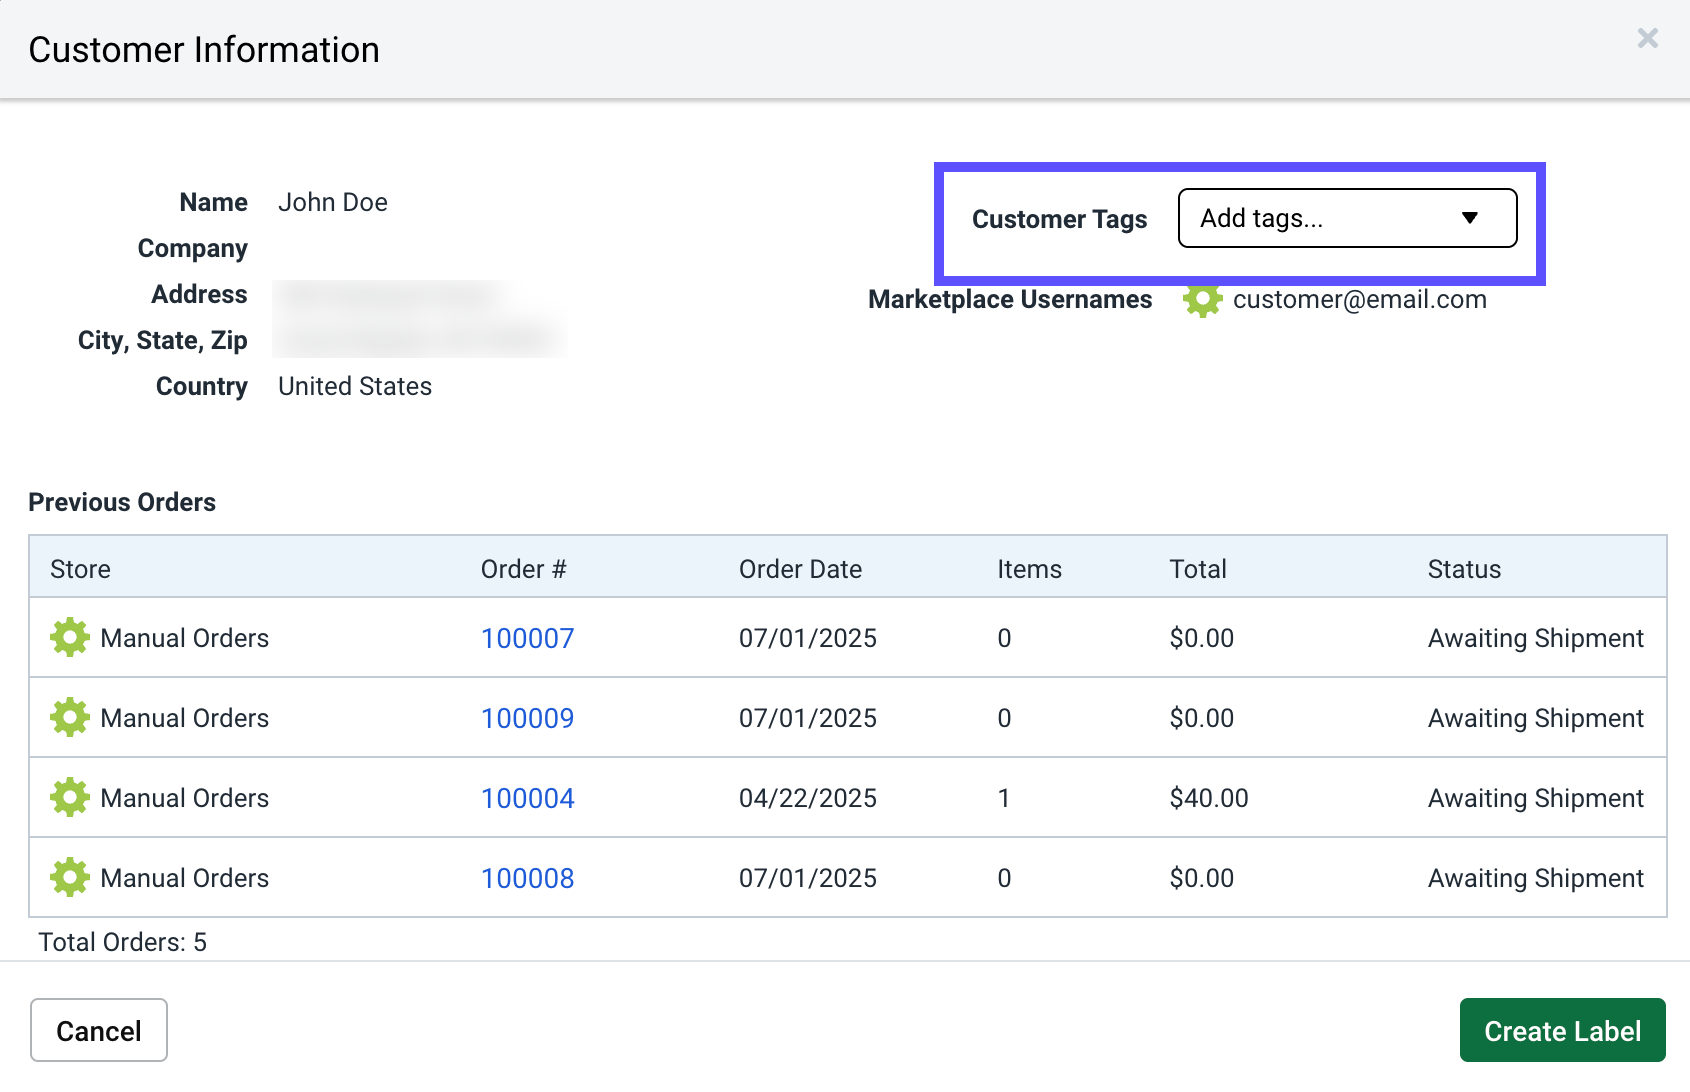
Task: Cancel the Customer Information dialog
Action: pos(98,1030)
